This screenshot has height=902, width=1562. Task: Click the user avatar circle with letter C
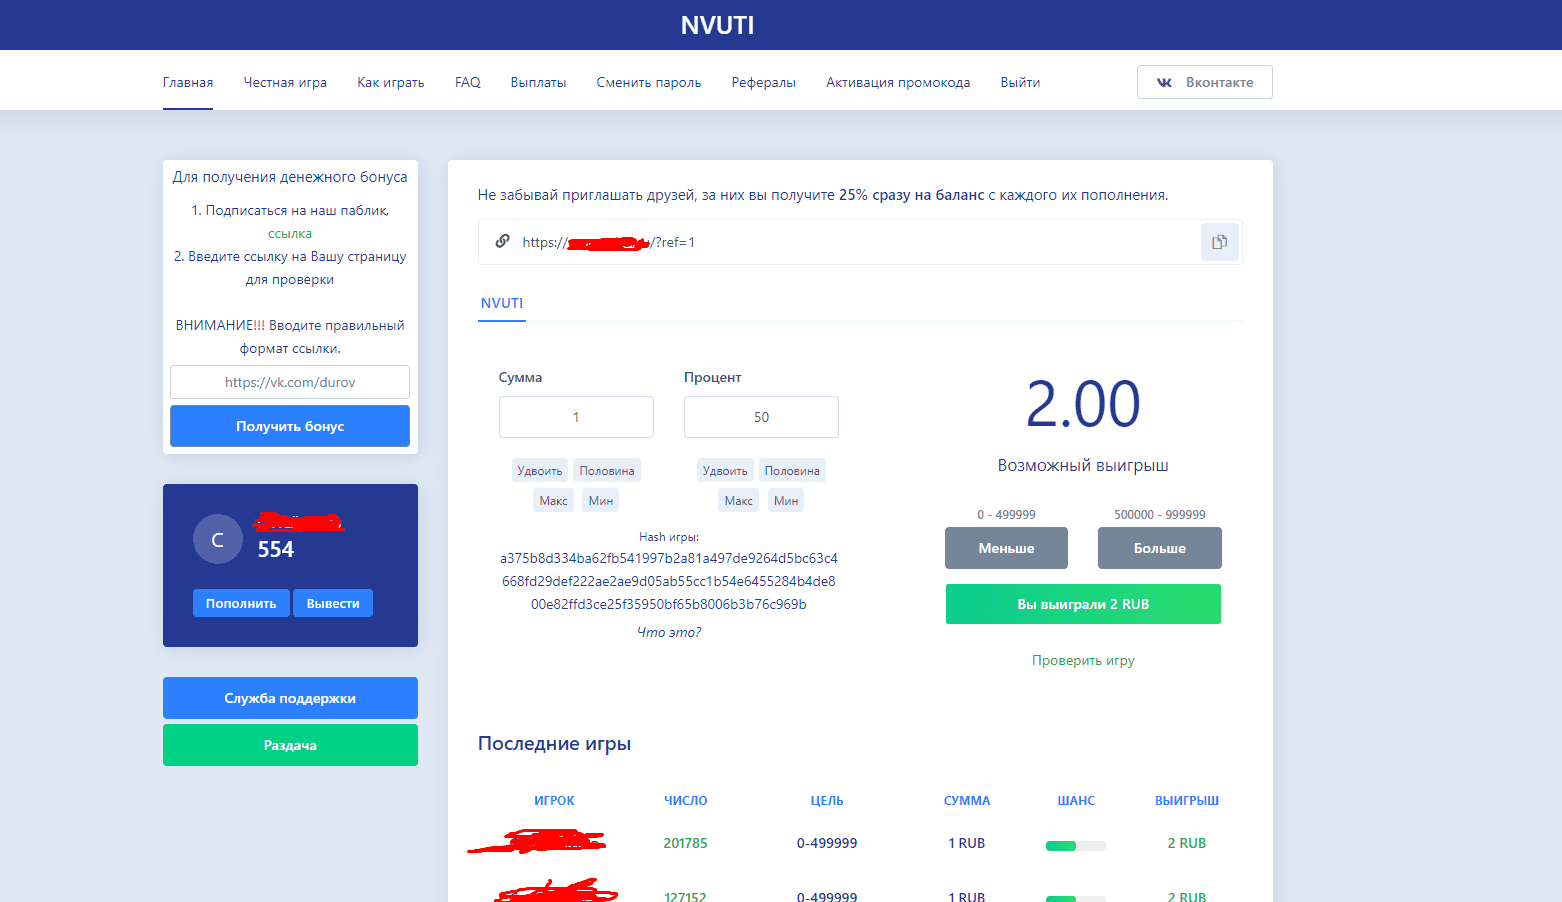click(x=217, y=540)
